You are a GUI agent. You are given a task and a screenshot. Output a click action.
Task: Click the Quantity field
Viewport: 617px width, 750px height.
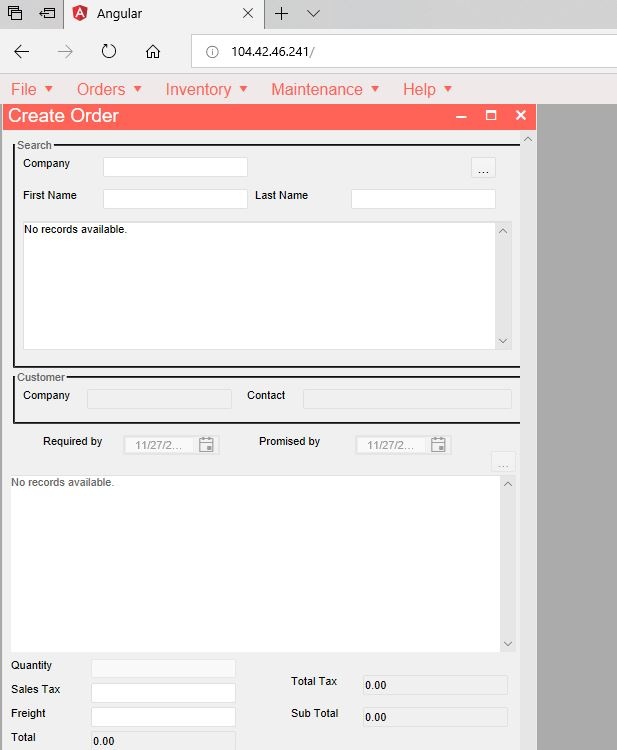(x=163, y=668)
